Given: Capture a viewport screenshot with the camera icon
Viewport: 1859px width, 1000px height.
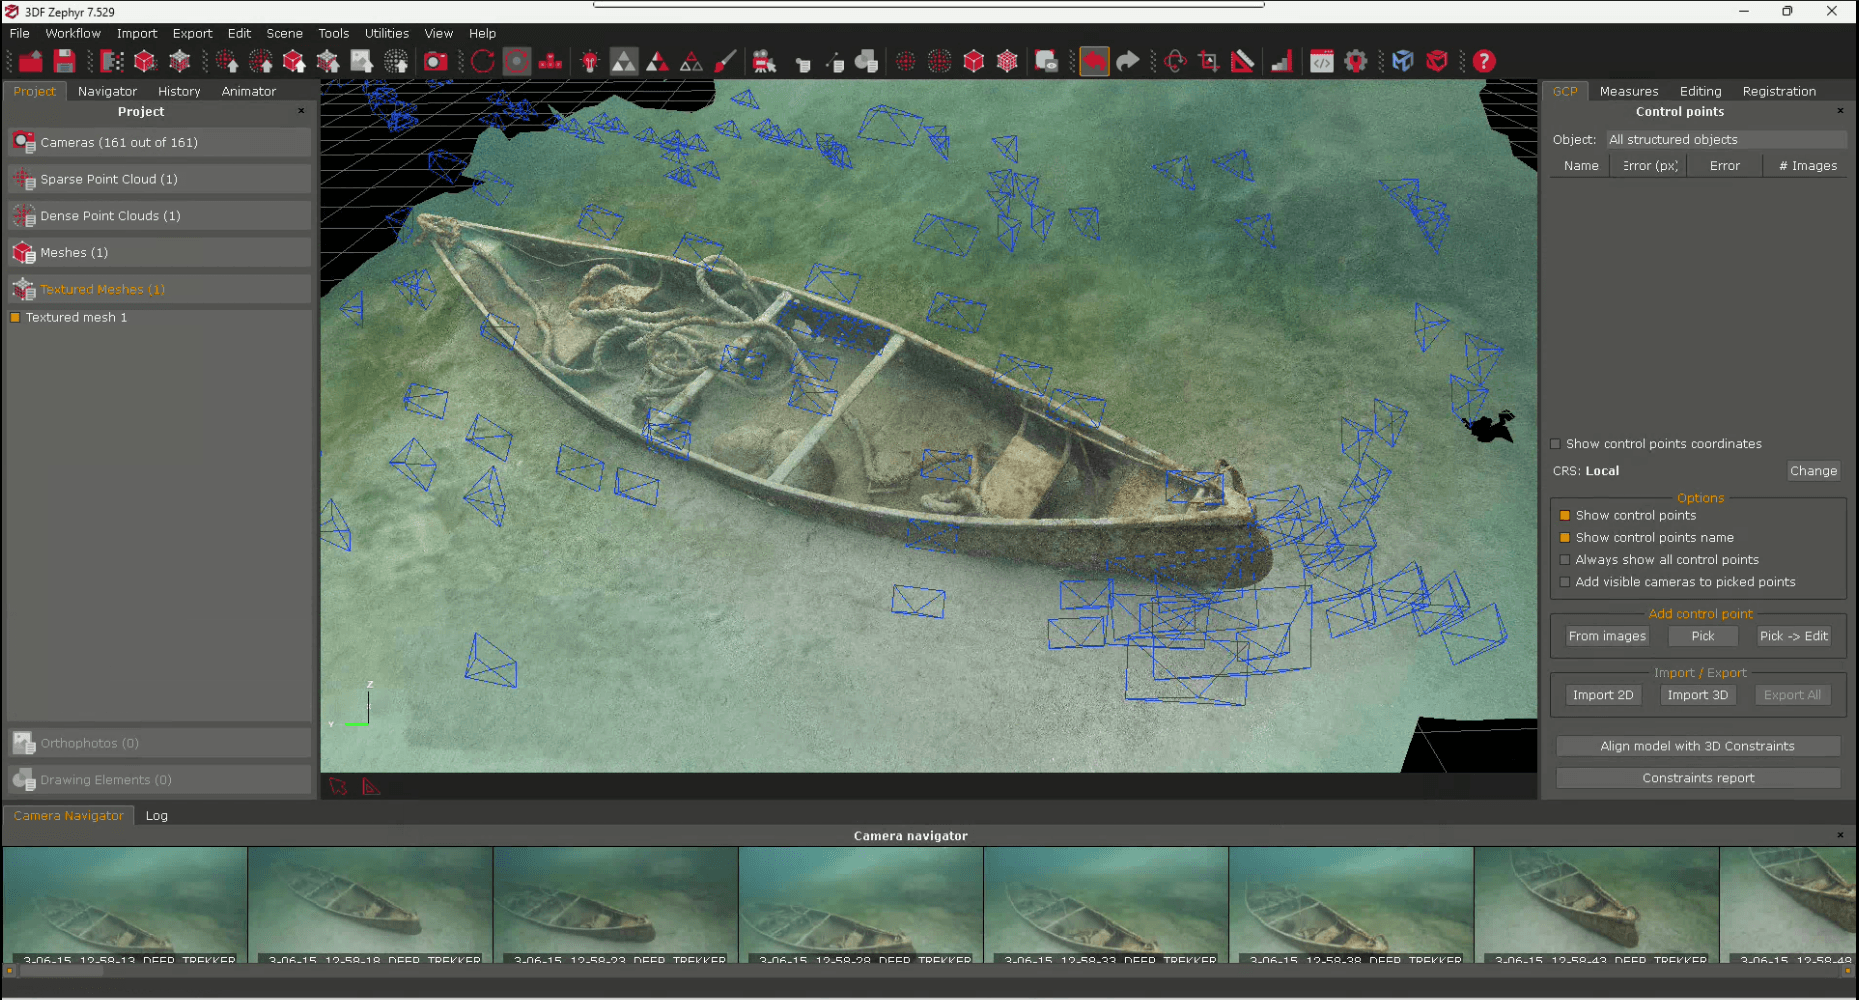Looking at the screenshot, I should [x=435, y=61].
